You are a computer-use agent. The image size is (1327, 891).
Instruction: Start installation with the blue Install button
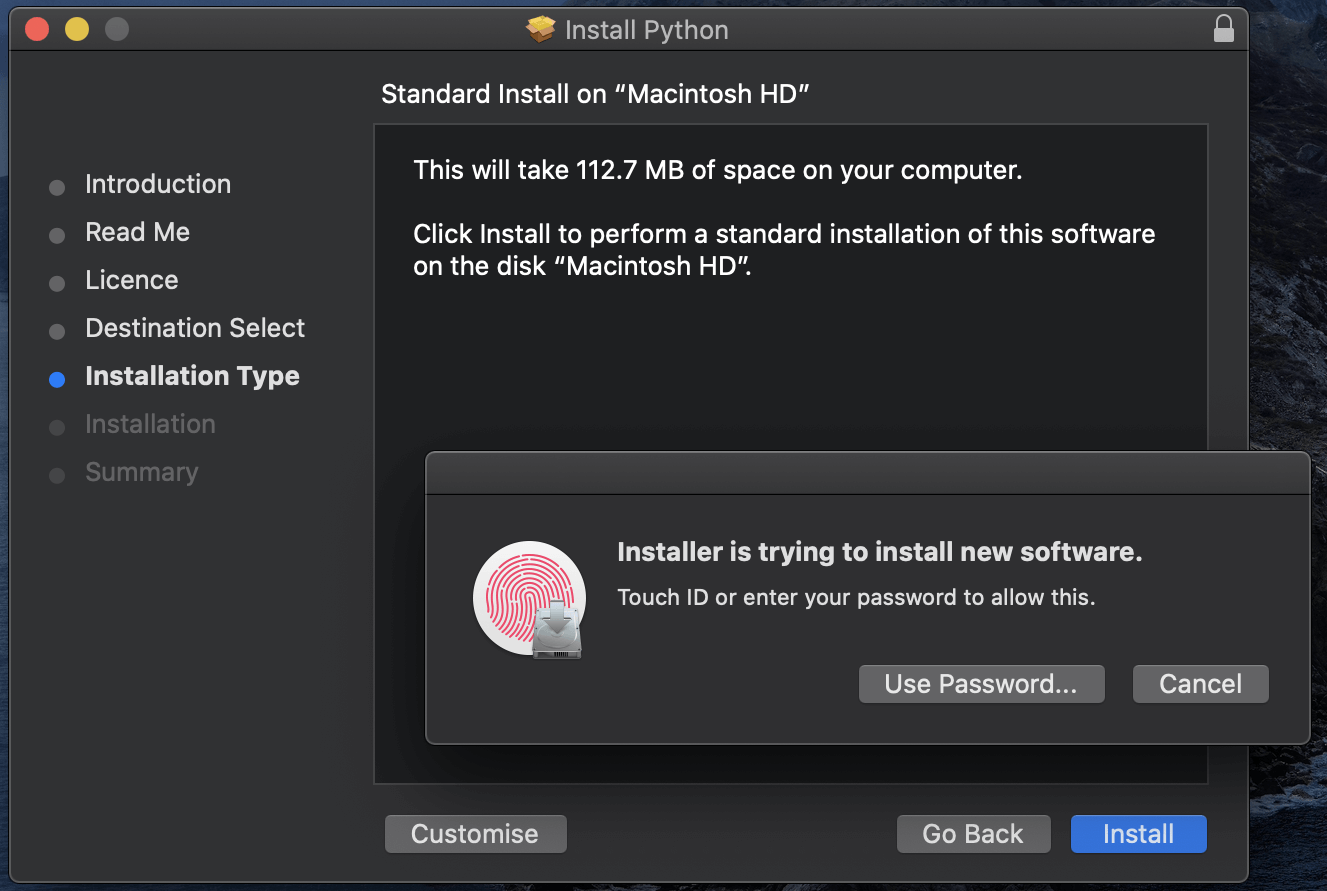coord(1138,834)
